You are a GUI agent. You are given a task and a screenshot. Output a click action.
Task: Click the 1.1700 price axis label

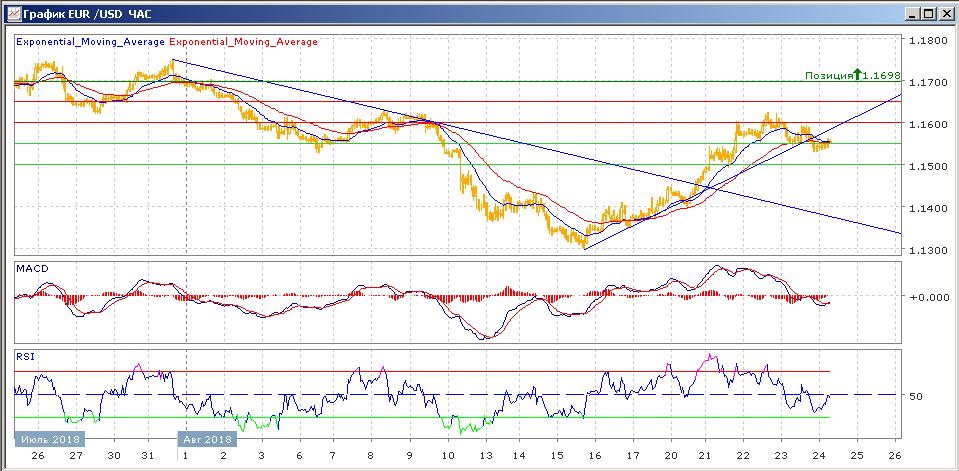tap(926, 82)
